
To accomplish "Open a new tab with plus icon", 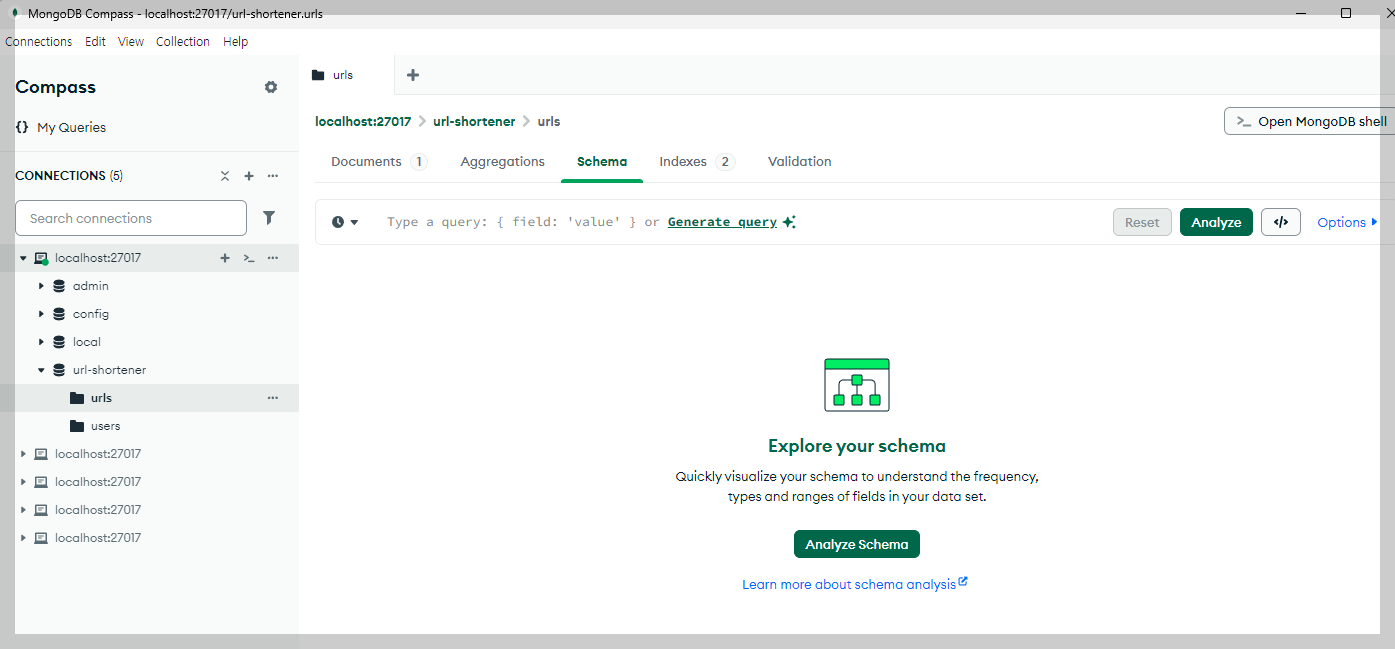I will pyautogui.click(x=413, y=75).
